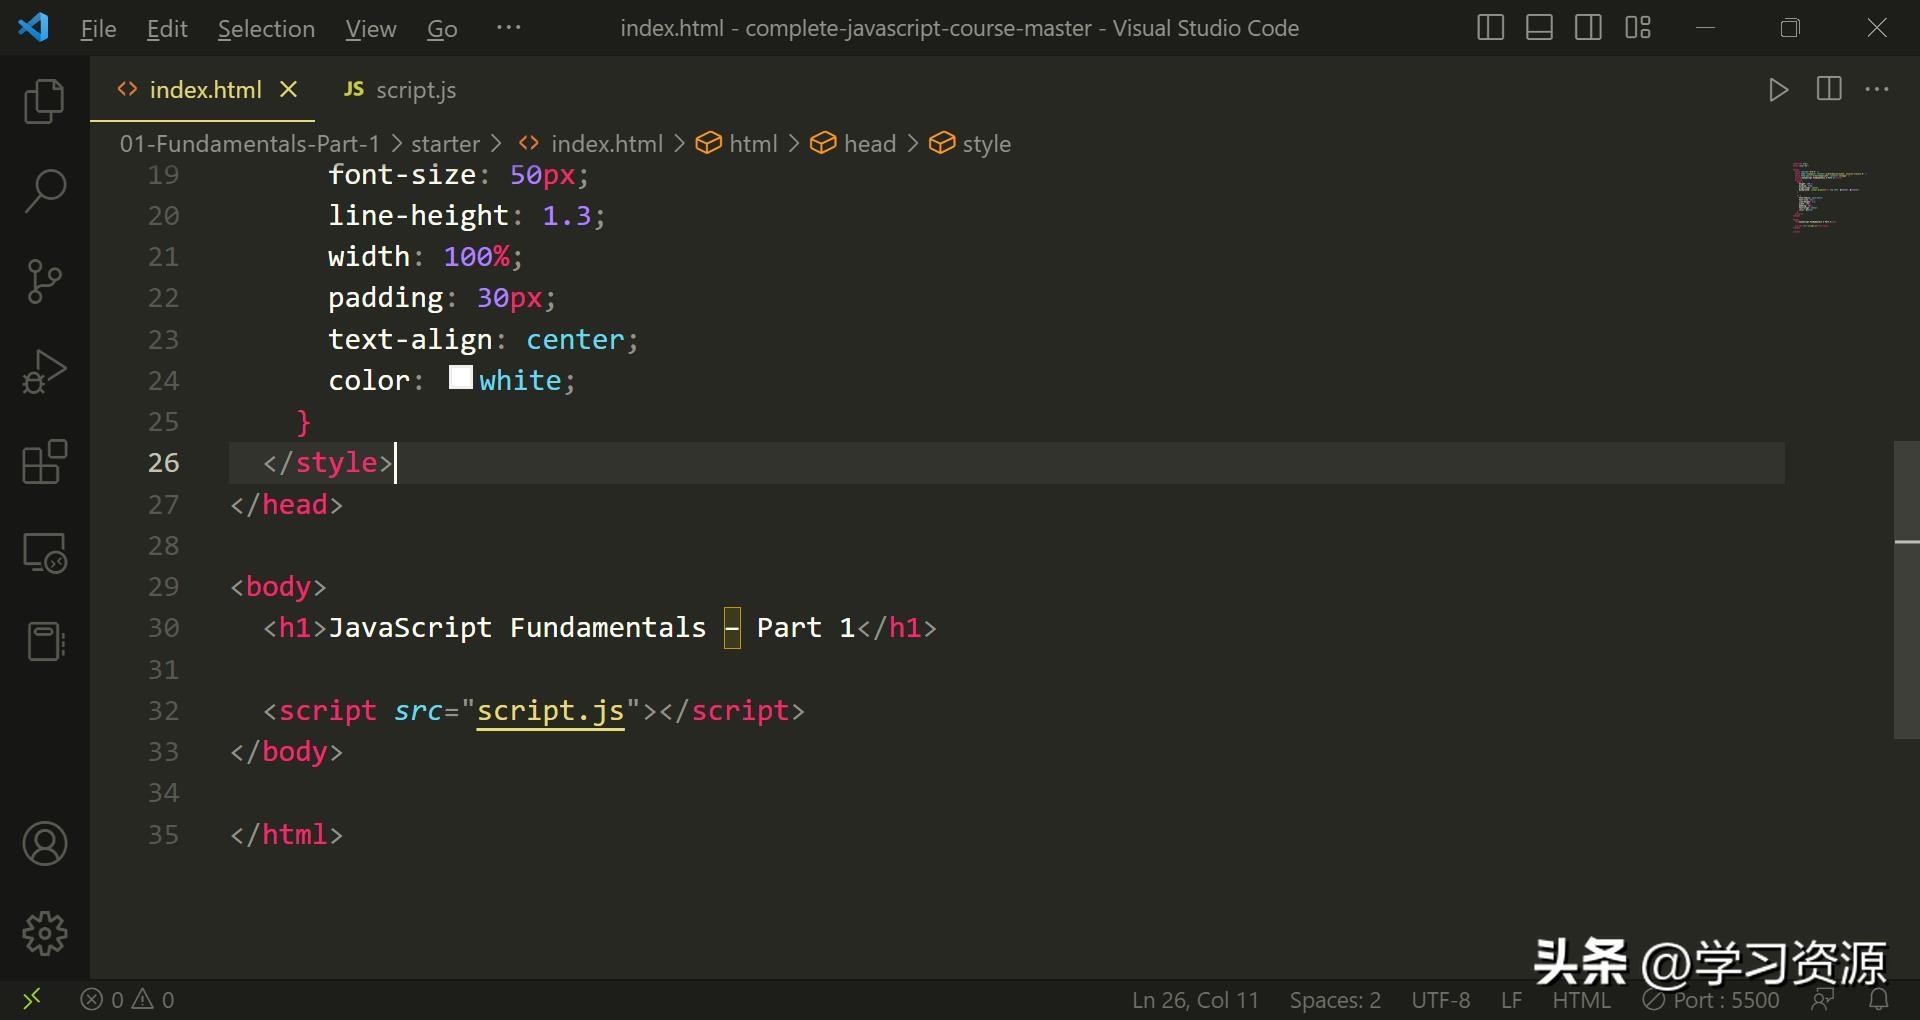
Task: Toggle Primary Side Bar layout button
Action: tap(1490, 28)
